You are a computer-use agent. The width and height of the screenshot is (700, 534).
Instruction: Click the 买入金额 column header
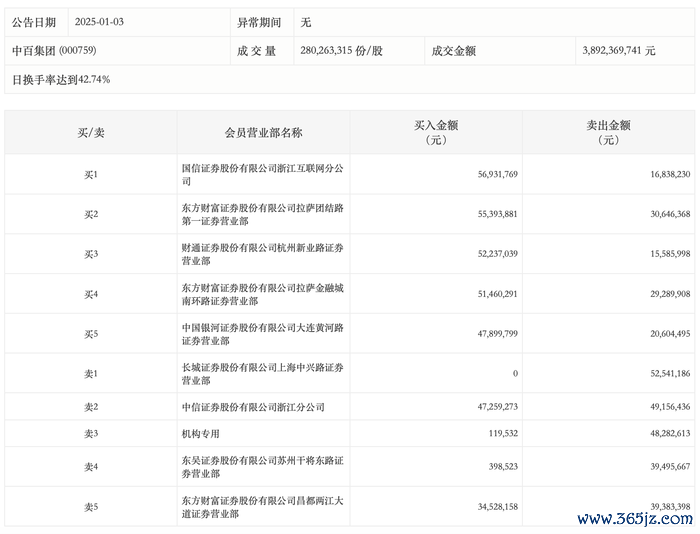[436, 132]
